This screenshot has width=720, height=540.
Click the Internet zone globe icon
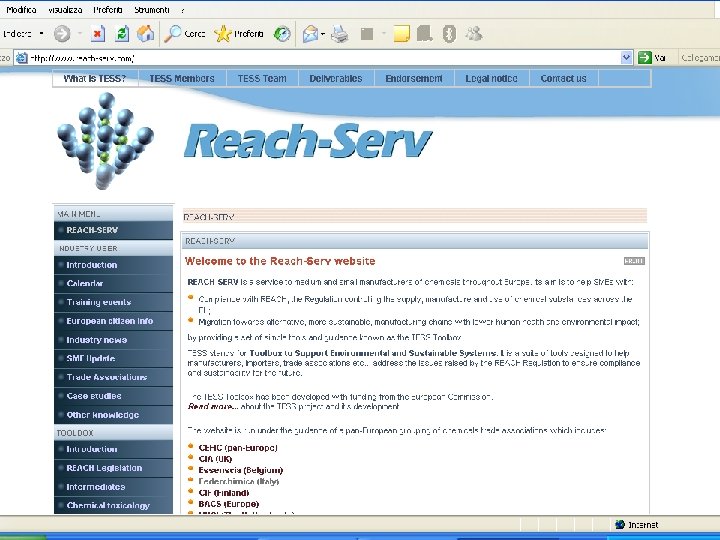tap(620, 524)
